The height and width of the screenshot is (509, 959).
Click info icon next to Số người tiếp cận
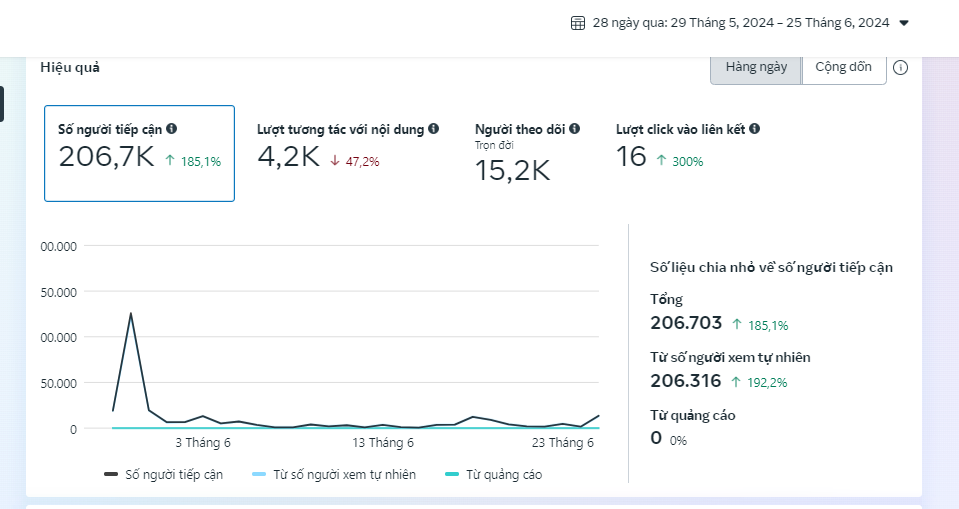tap(172, 128)
